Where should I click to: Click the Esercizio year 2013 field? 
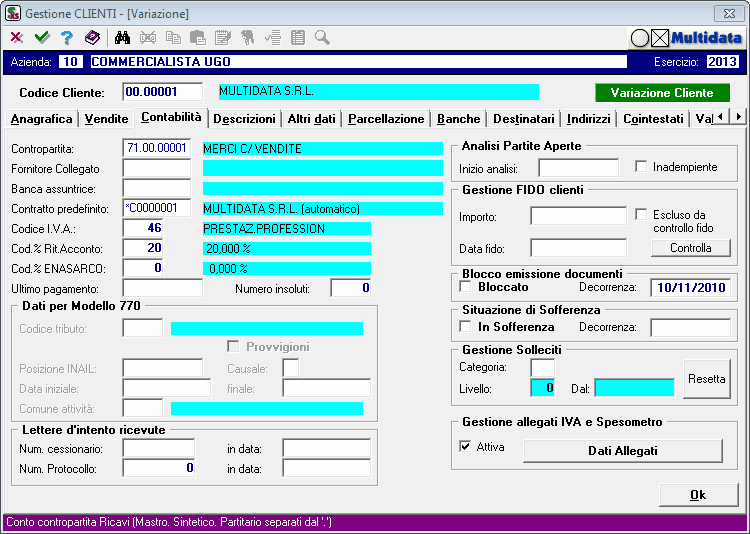pyautogui.click(x=723, y=62)
